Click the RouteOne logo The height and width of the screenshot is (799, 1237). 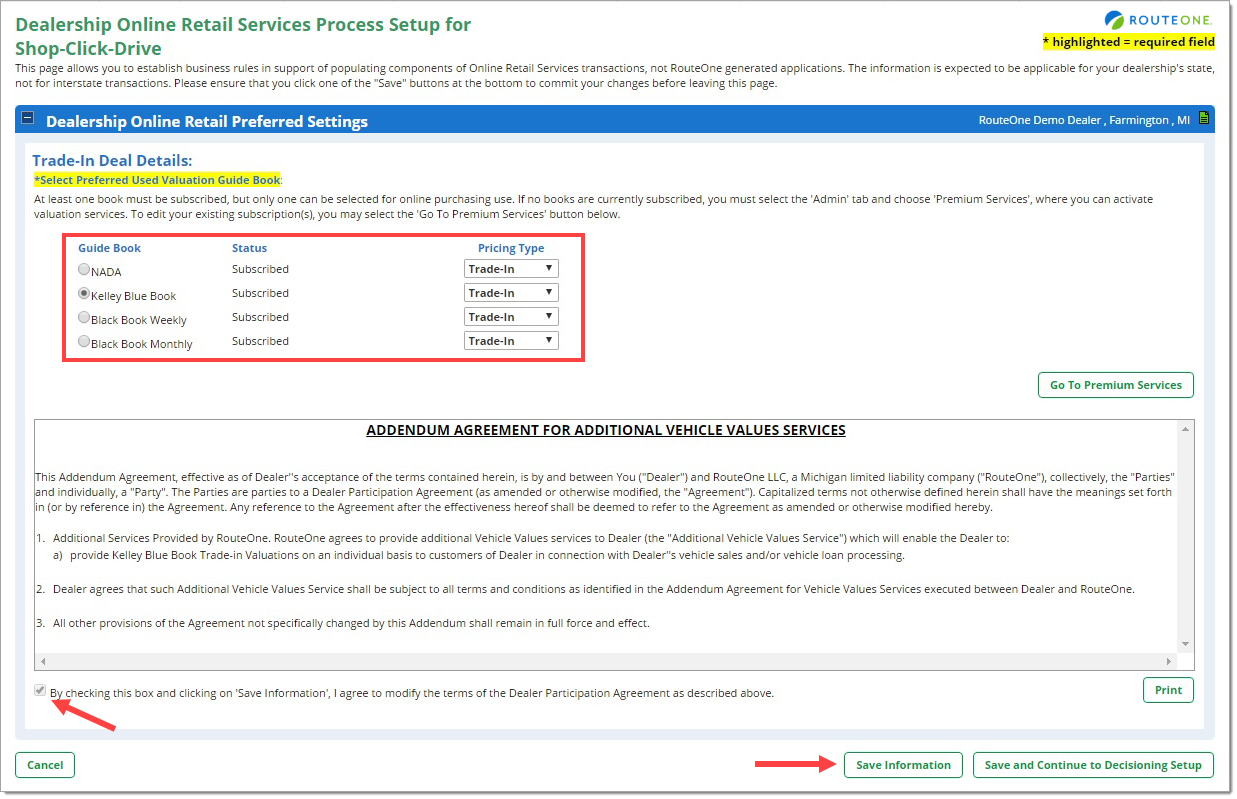[1159, 19]
